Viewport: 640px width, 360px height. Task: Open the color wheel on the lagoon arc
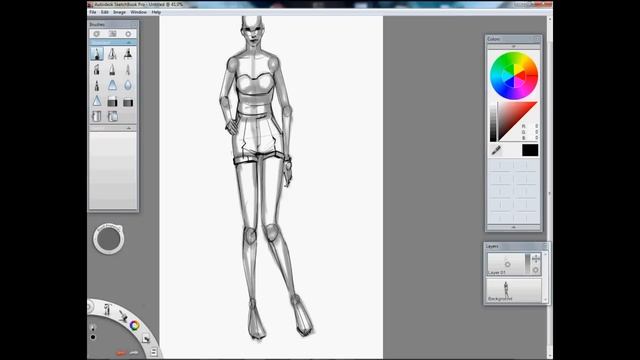134,325
